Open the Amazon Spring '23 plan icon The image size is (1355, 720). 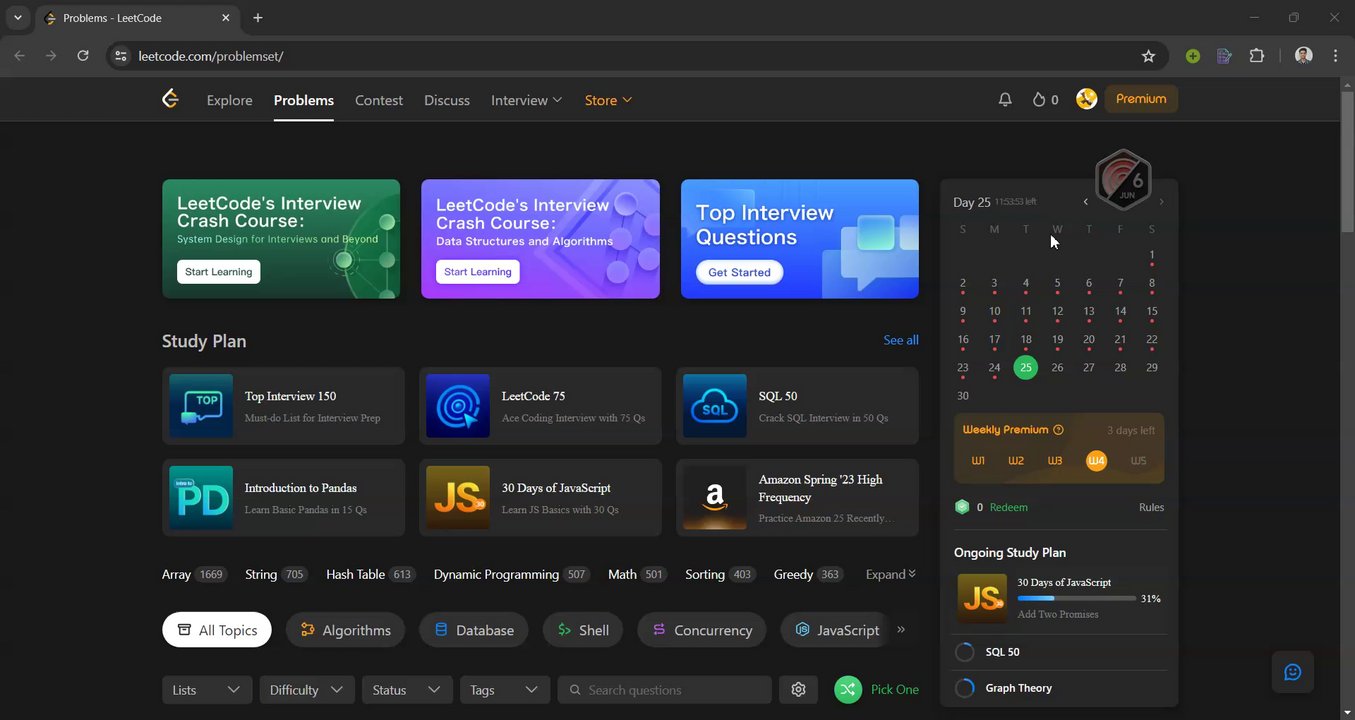(715, 497)
